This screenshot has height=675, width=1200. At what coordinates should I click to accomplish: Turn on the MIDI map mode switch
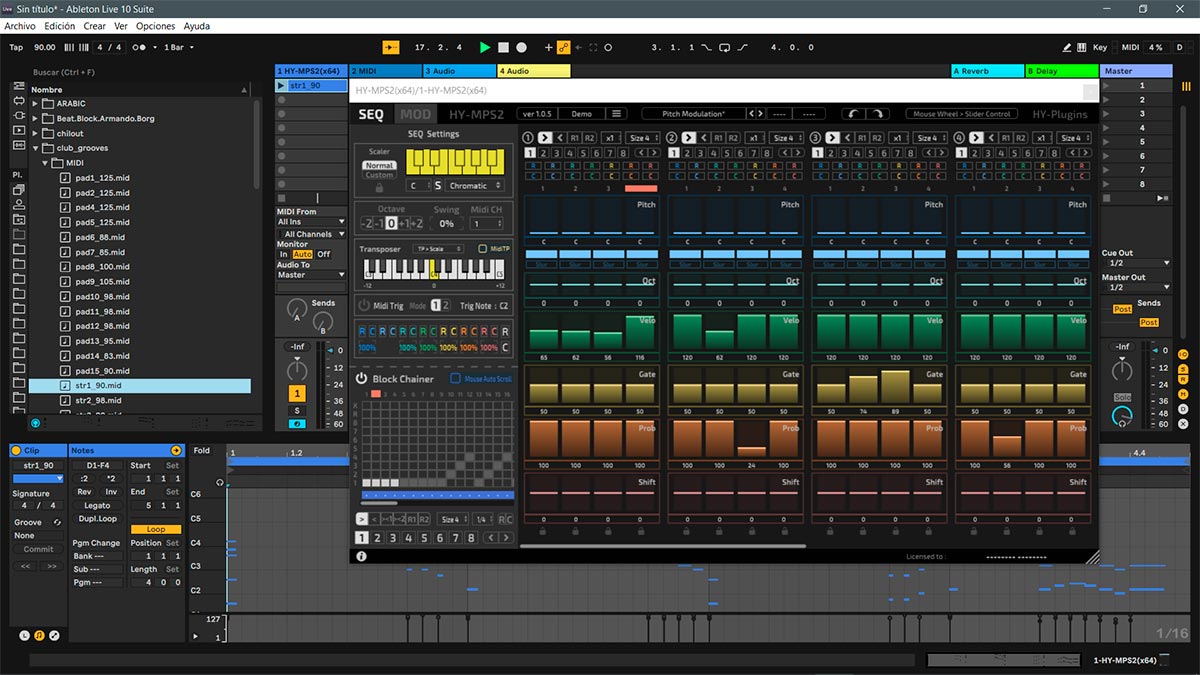(x=1130, y=47)
